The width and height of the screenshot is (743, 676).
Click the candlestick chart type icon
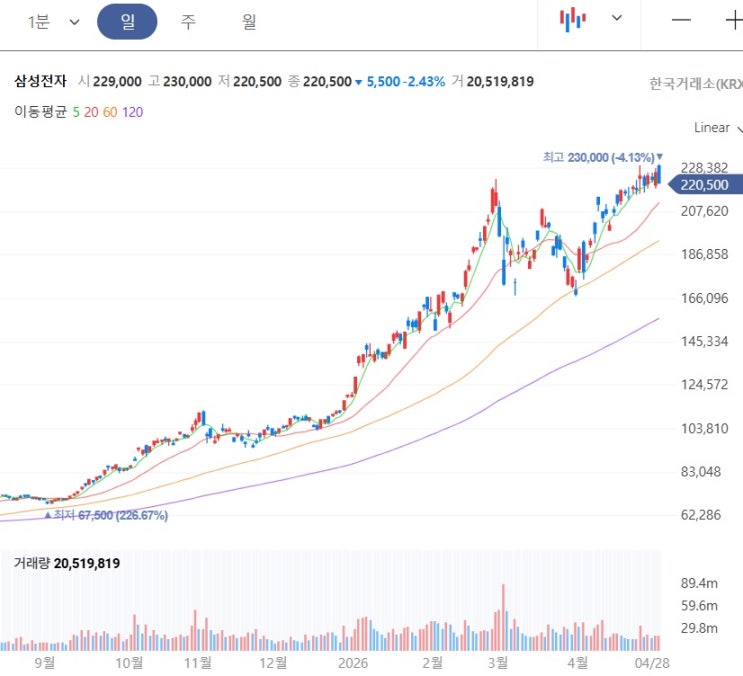click(573, 19)
